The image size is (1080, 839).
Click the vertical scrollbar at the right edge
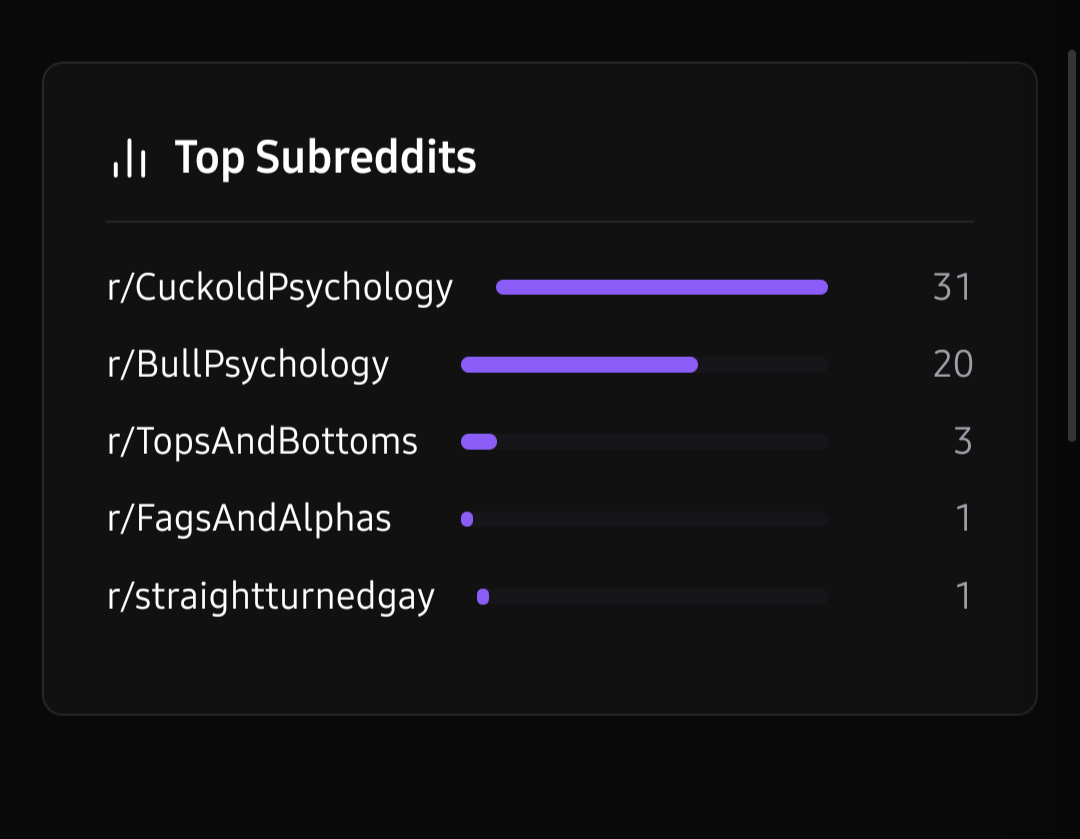1072,245
